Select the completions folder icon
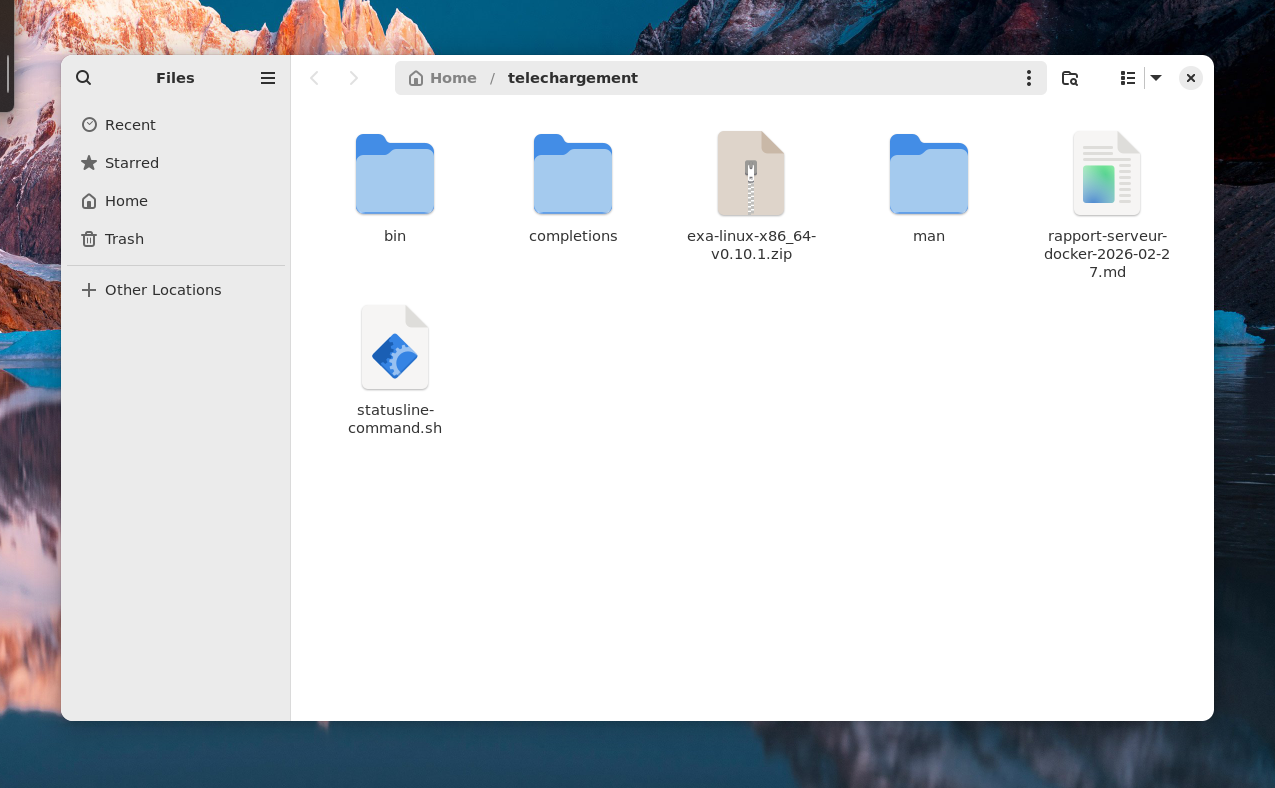 tap(573, 174)
